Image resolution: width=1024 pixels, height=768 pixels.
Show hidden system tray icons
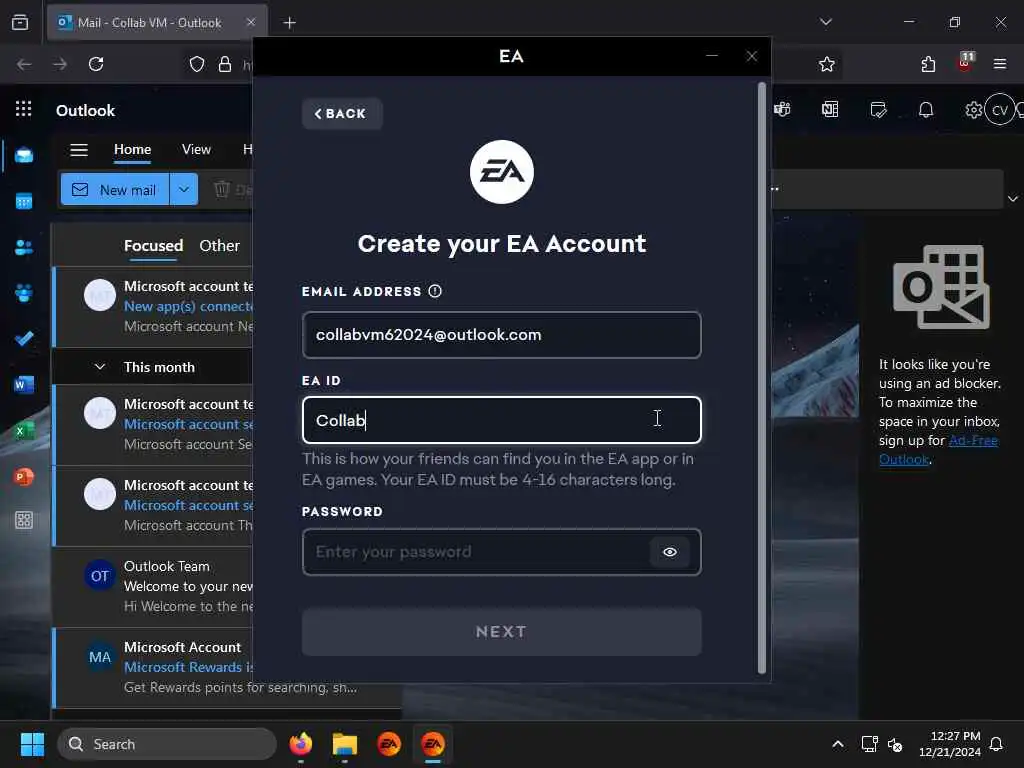pos(838,744)
